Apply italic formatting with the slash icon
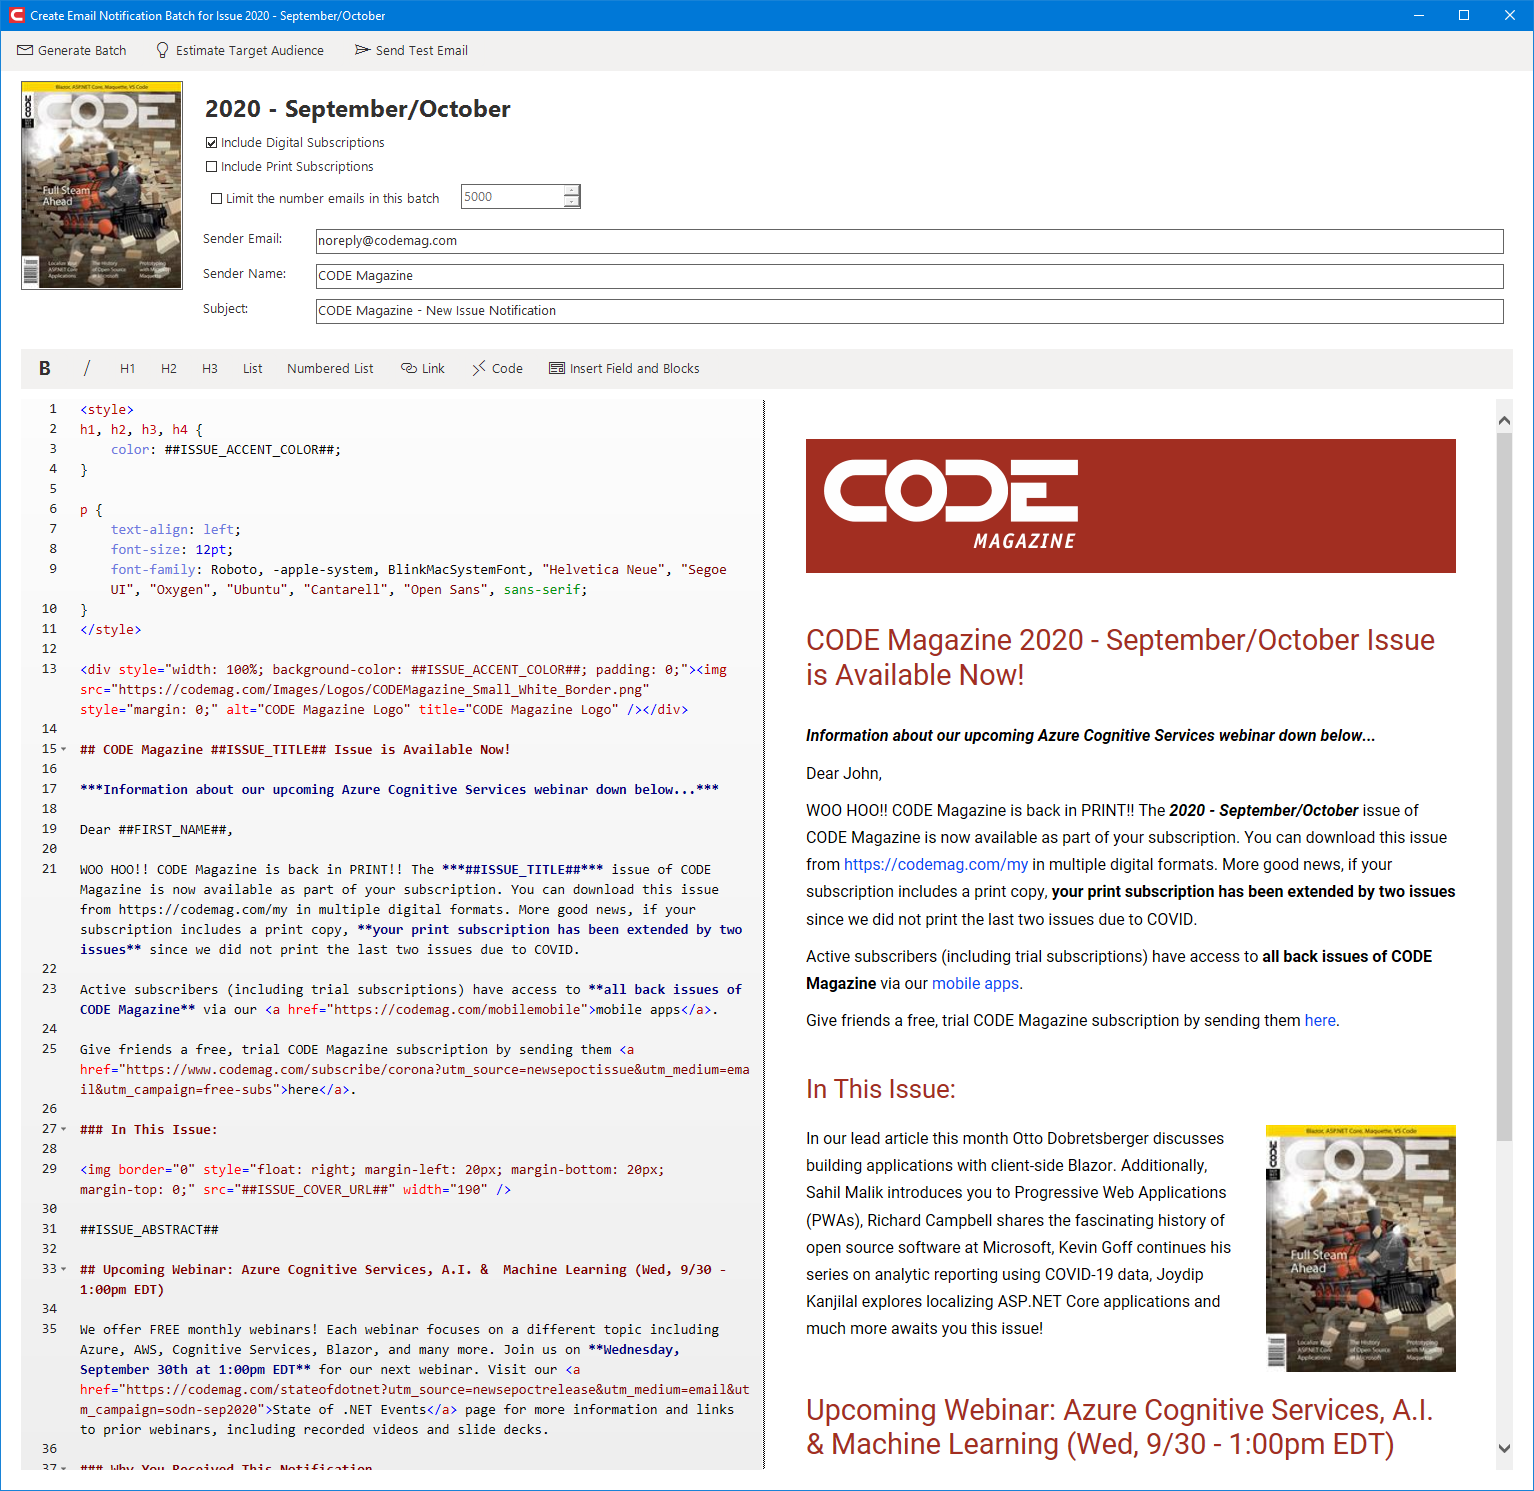Viewport: 1534px width, 1491px height. [87, 368]
